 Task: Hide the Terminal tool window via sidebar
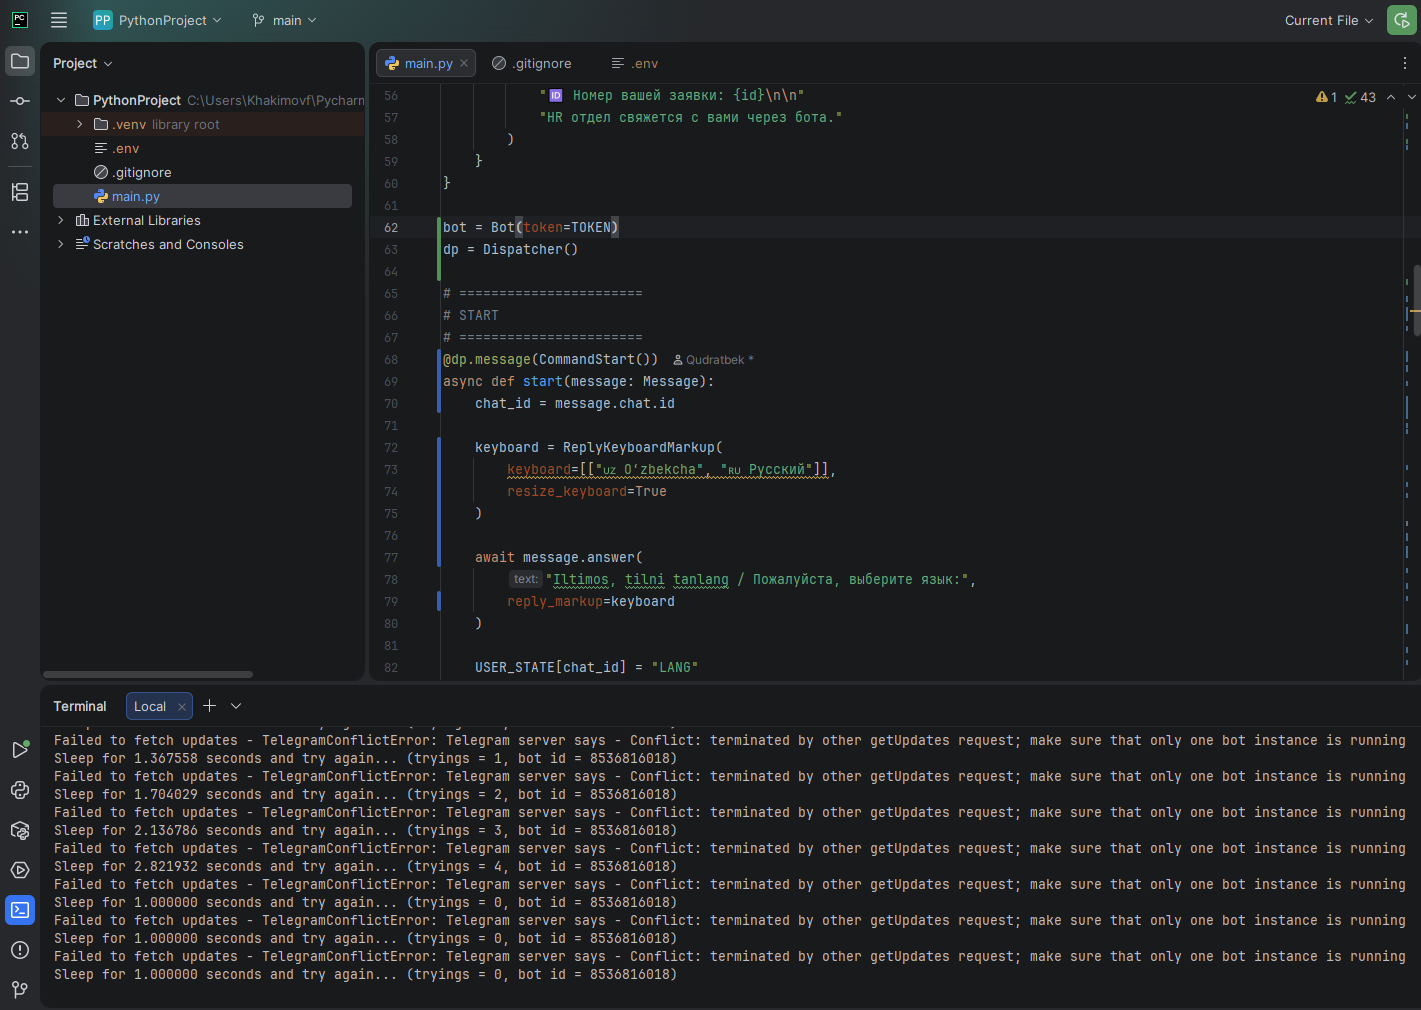(x=20, y=910)
